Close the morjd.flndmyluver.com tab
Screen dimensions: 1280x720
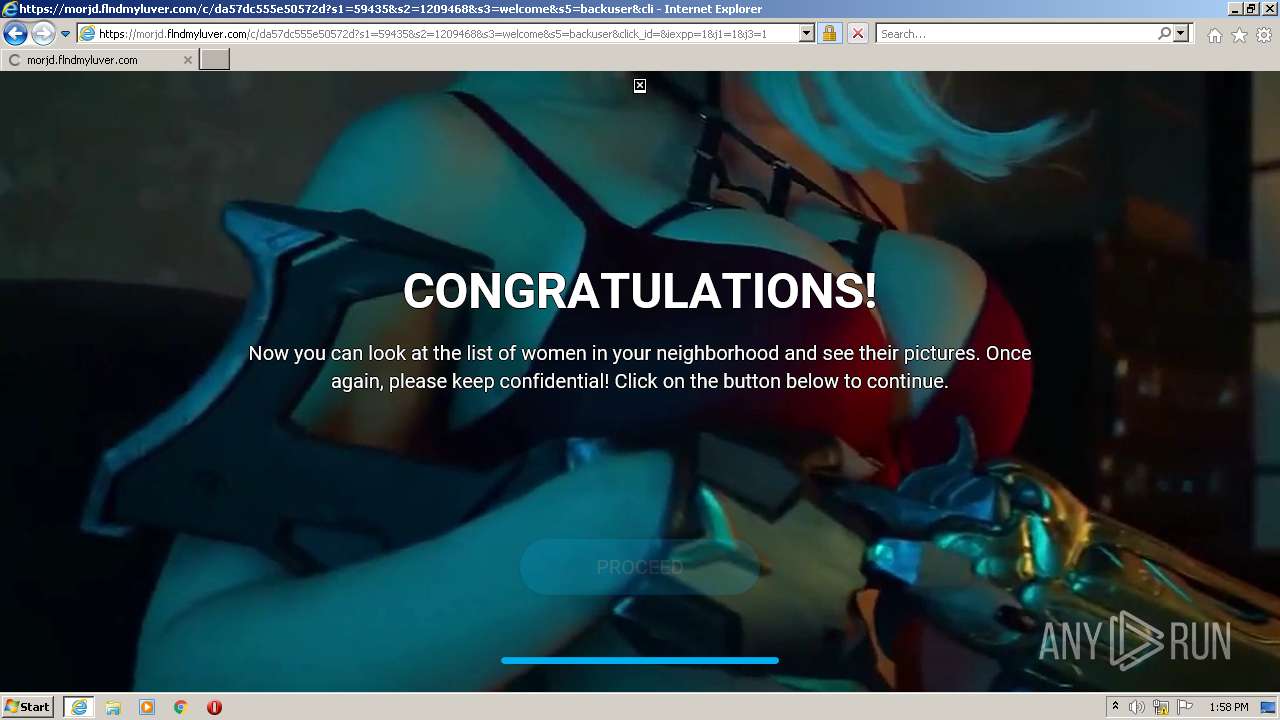pyautogui.click(x=187, y=60)
